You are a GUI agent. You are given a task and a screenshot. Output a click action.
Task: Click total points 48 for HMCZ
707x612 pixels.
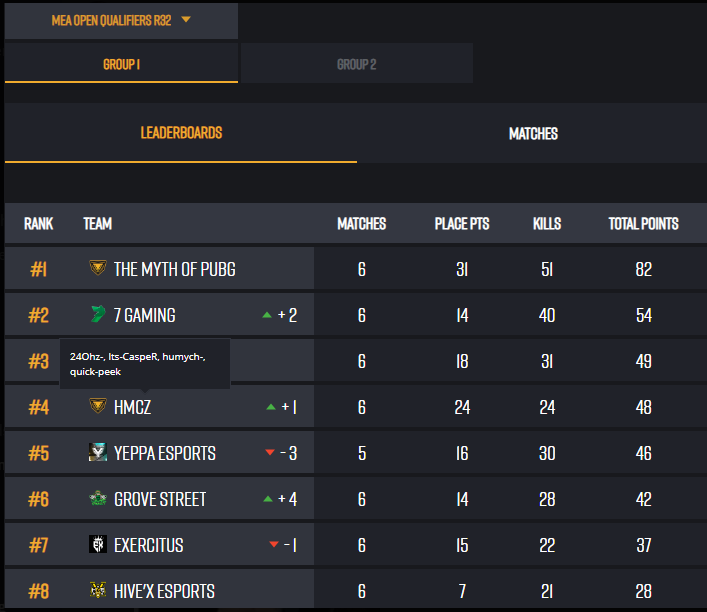tap(643, 408)
